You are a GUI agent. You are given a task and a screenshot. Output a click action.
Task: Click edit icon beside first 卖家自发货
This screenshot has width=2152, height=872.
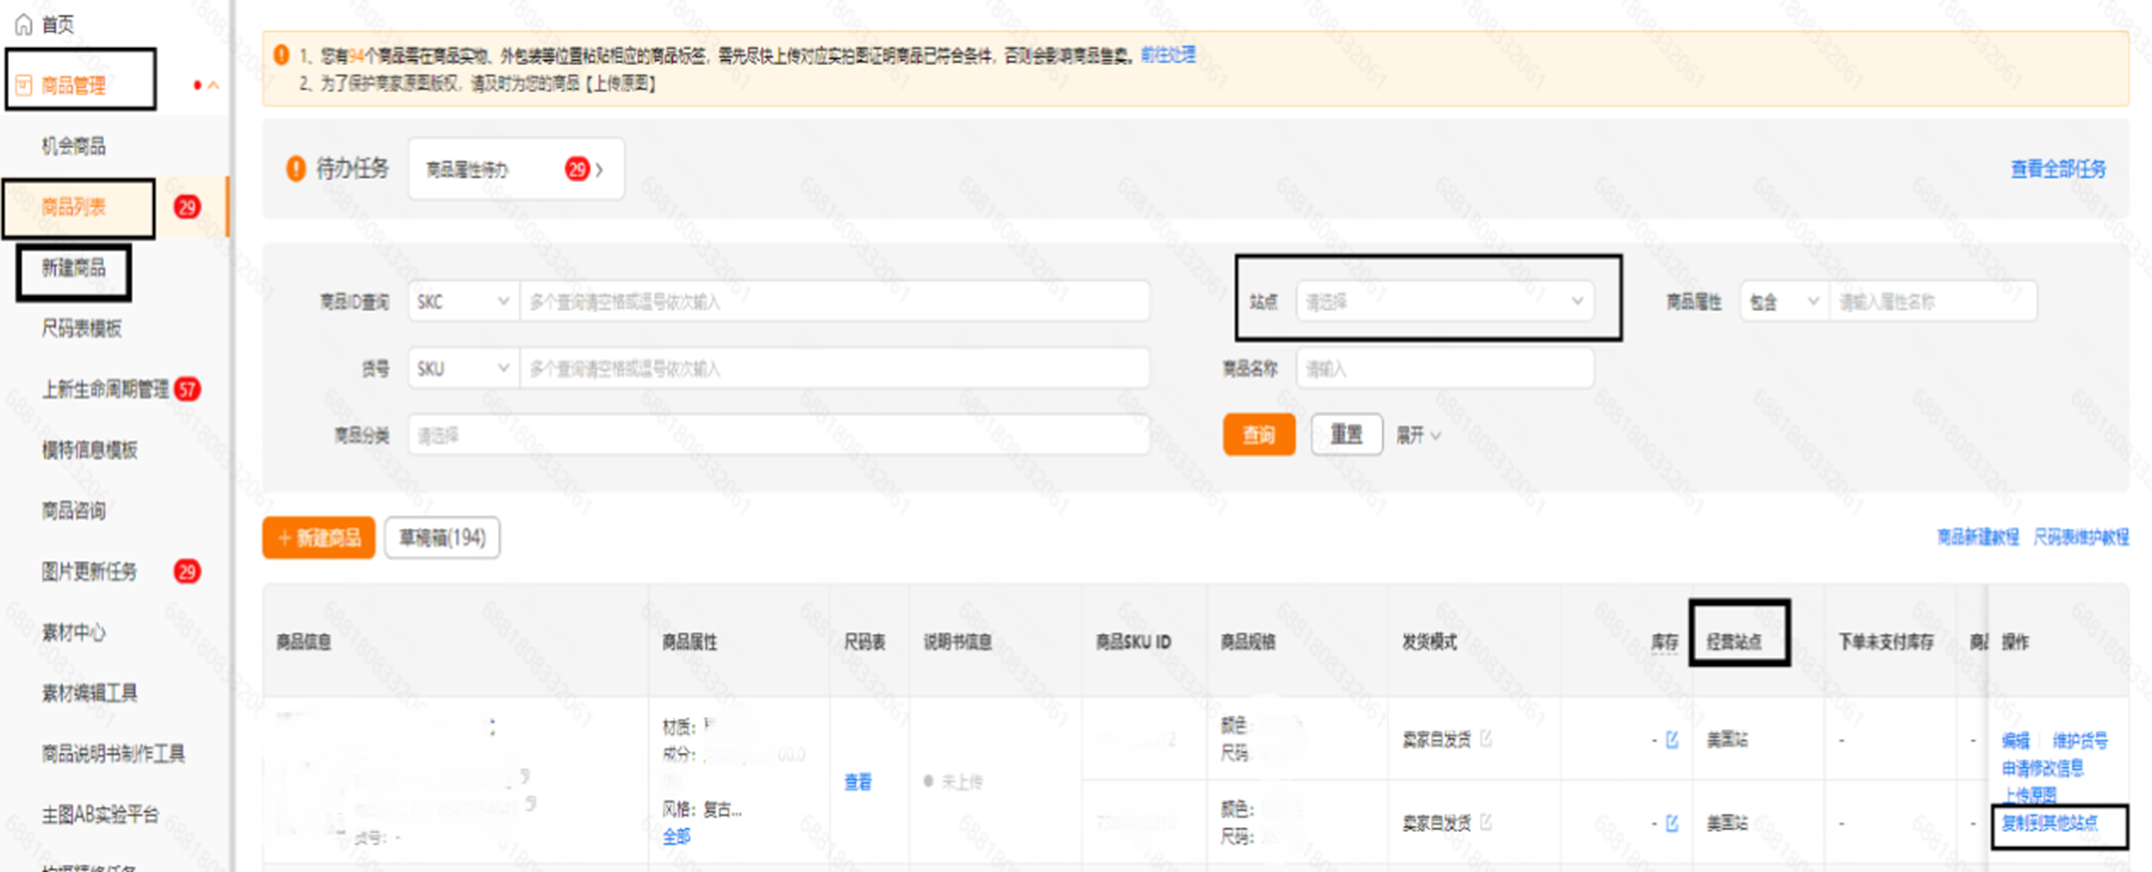[x=1486, y=739]
